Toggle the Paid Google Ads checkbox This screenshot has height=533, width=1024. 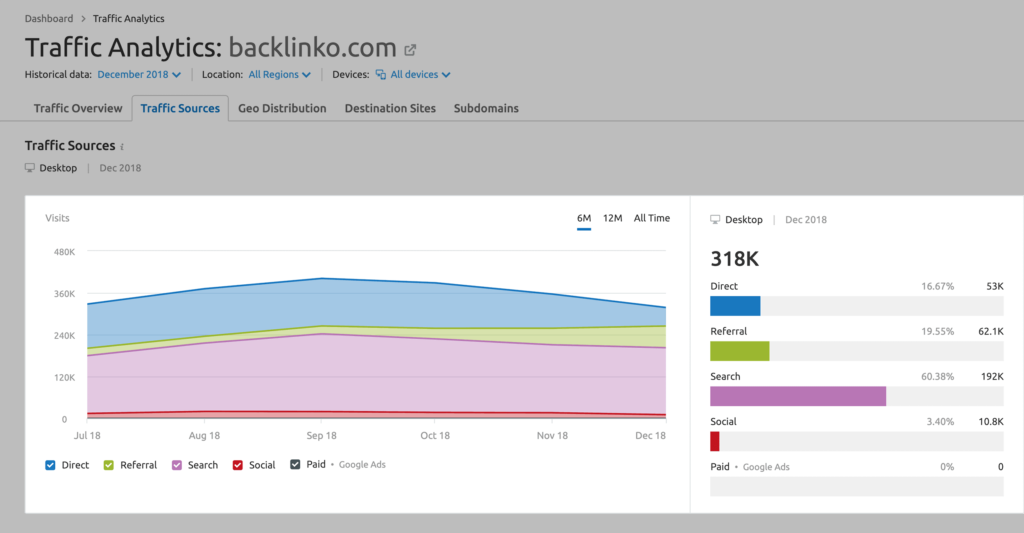point(295,465)
